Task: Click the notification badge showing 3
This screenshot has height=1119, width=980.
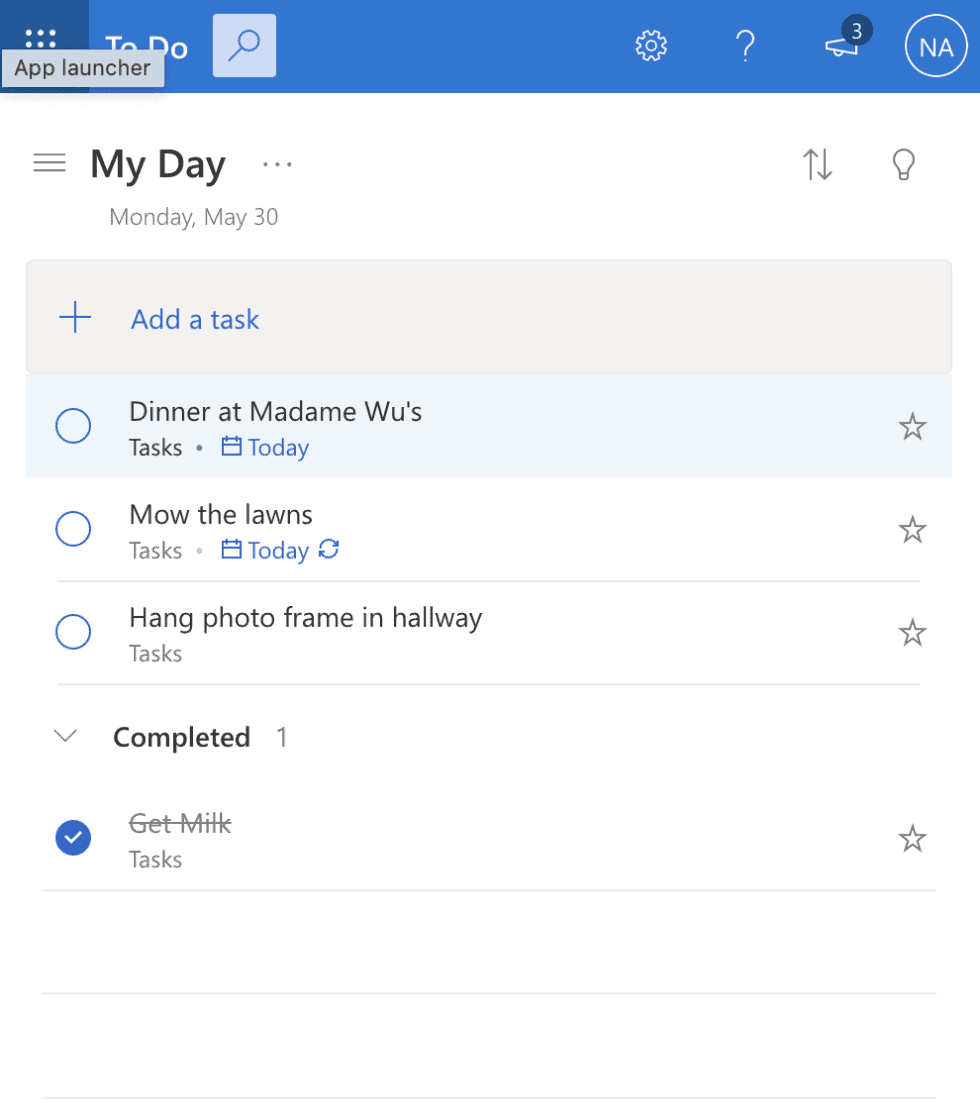Action: pos(857,31)
